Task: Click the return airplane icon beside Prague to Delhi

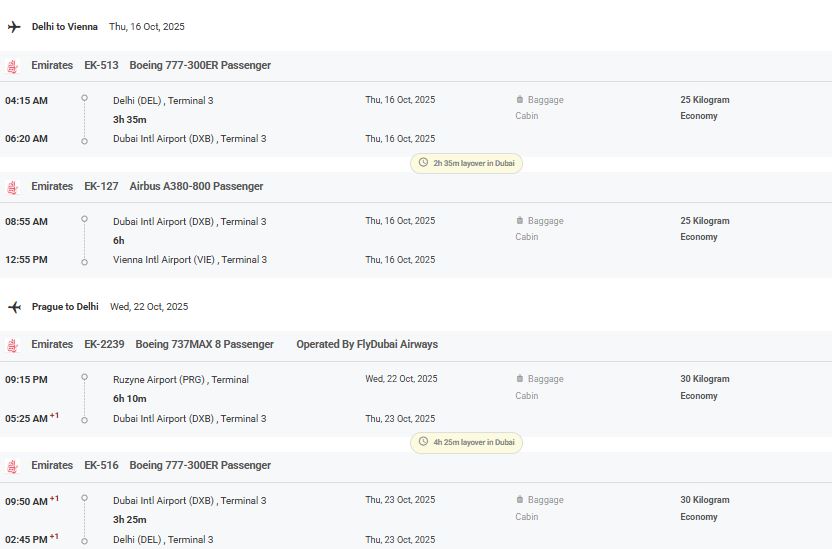Action: [14, 307]
